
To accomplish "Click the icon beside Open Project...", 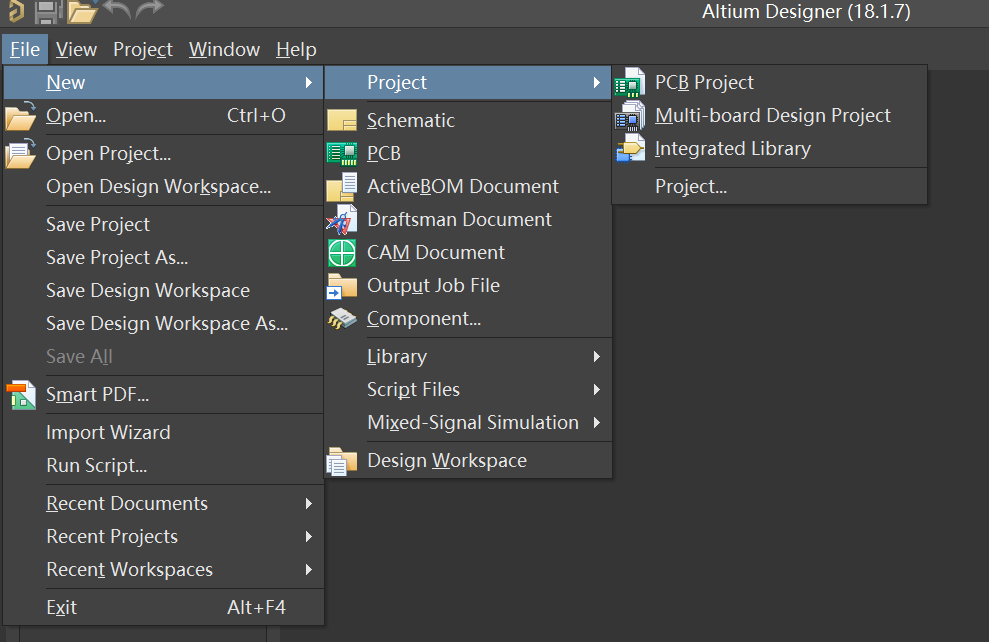I will pos(21,154).
